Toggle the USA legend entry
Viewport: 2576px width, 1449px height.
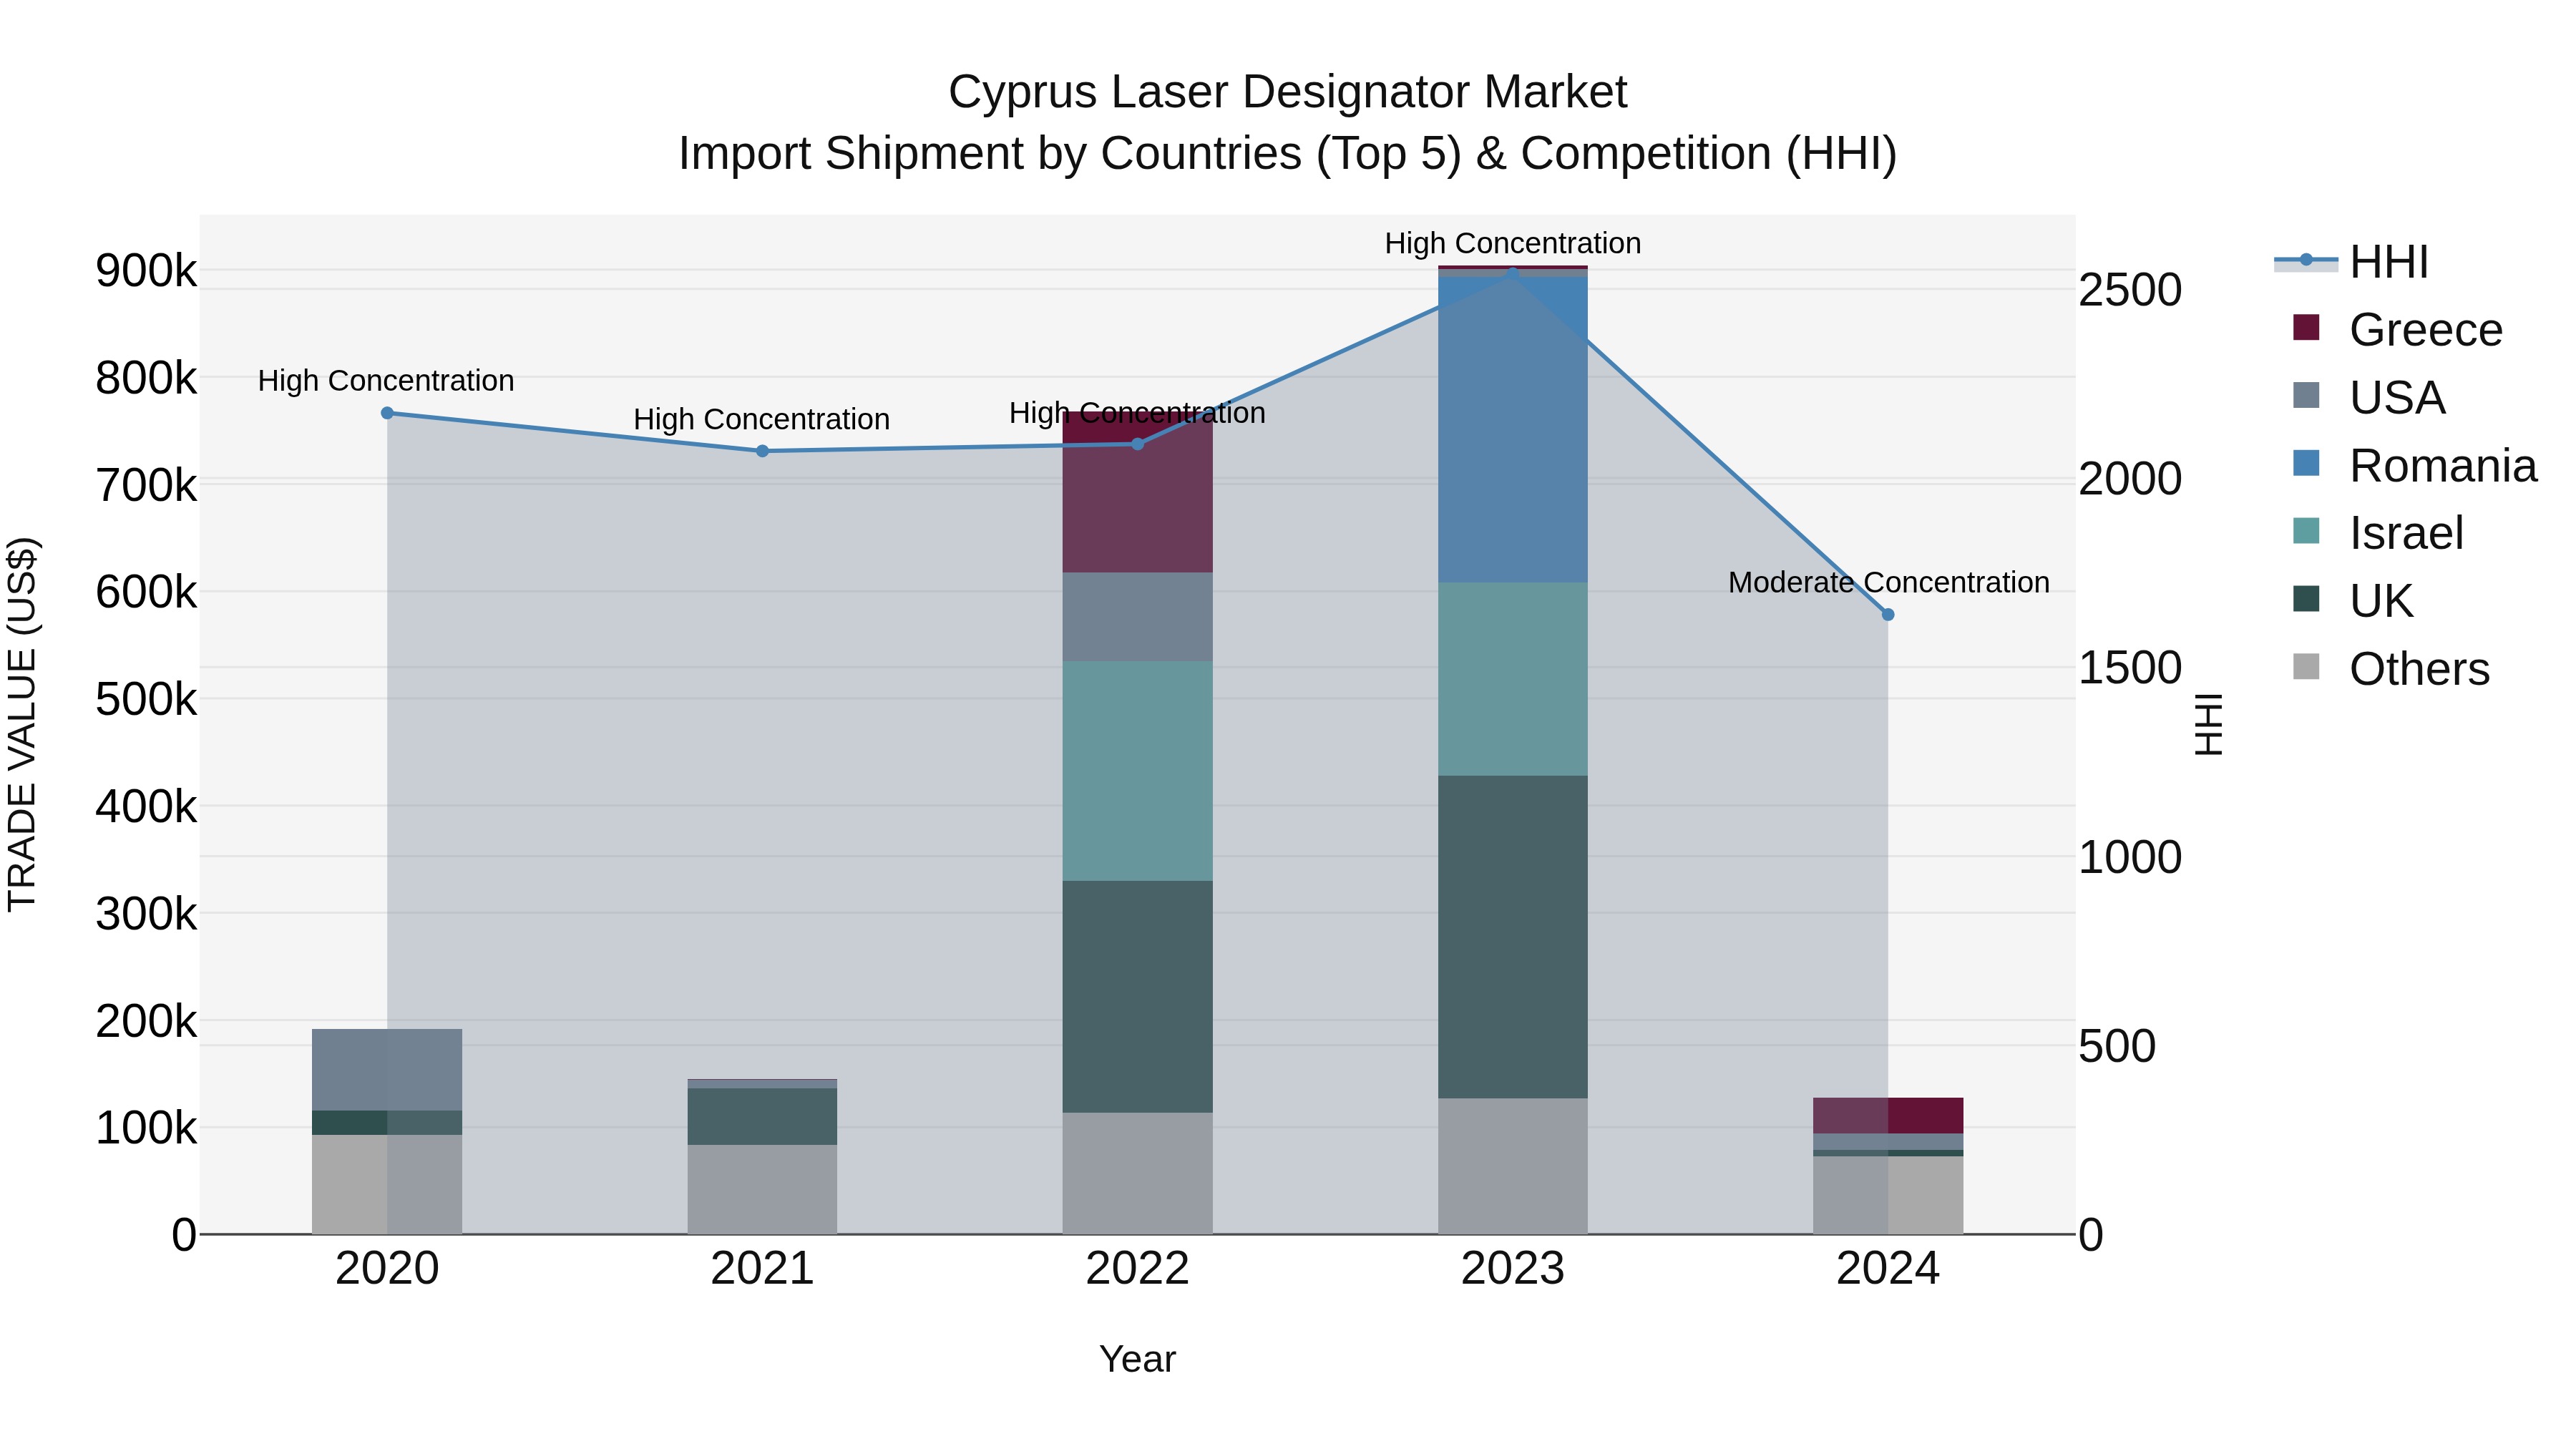click(x=2369, y=397)
